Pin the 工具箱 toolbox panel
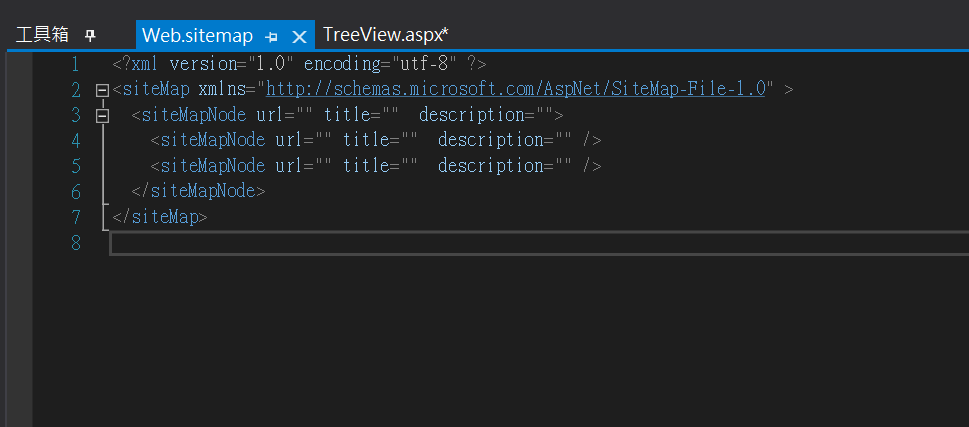Screen dimensions: 969x427 [90, 36]
